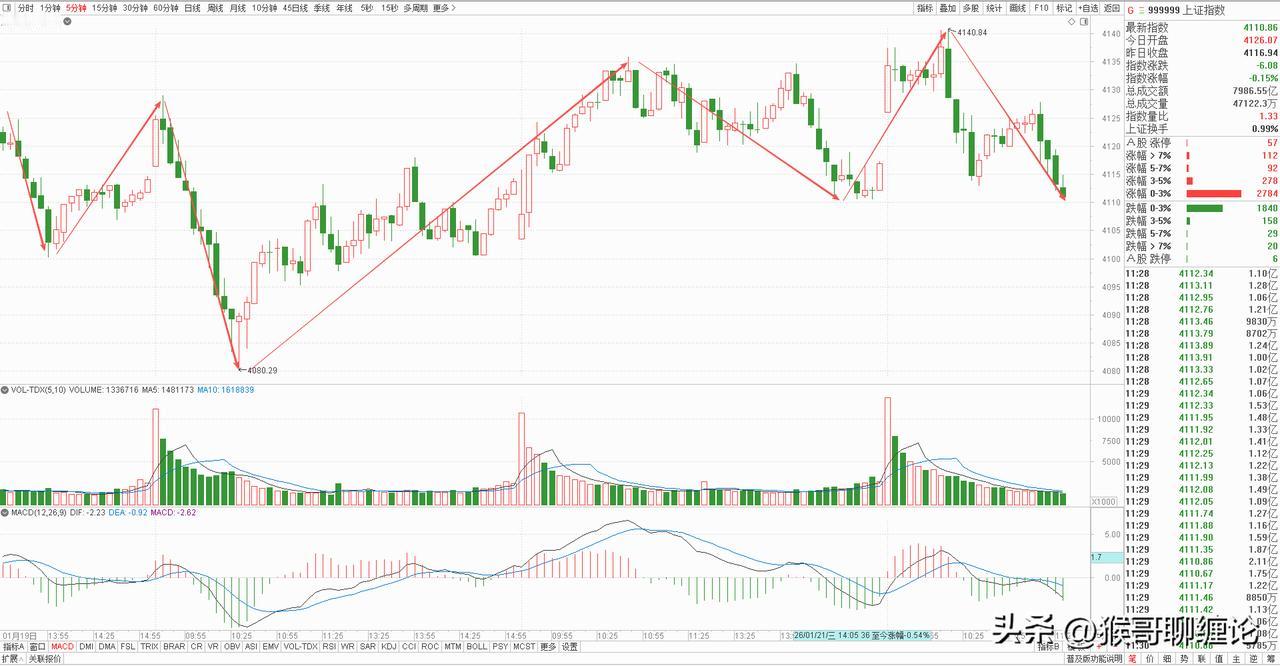This screenshot has height=666, width=1280.
Task: Select the 10分钟 period
Action: pyautogui.click(x=265, y=7)
